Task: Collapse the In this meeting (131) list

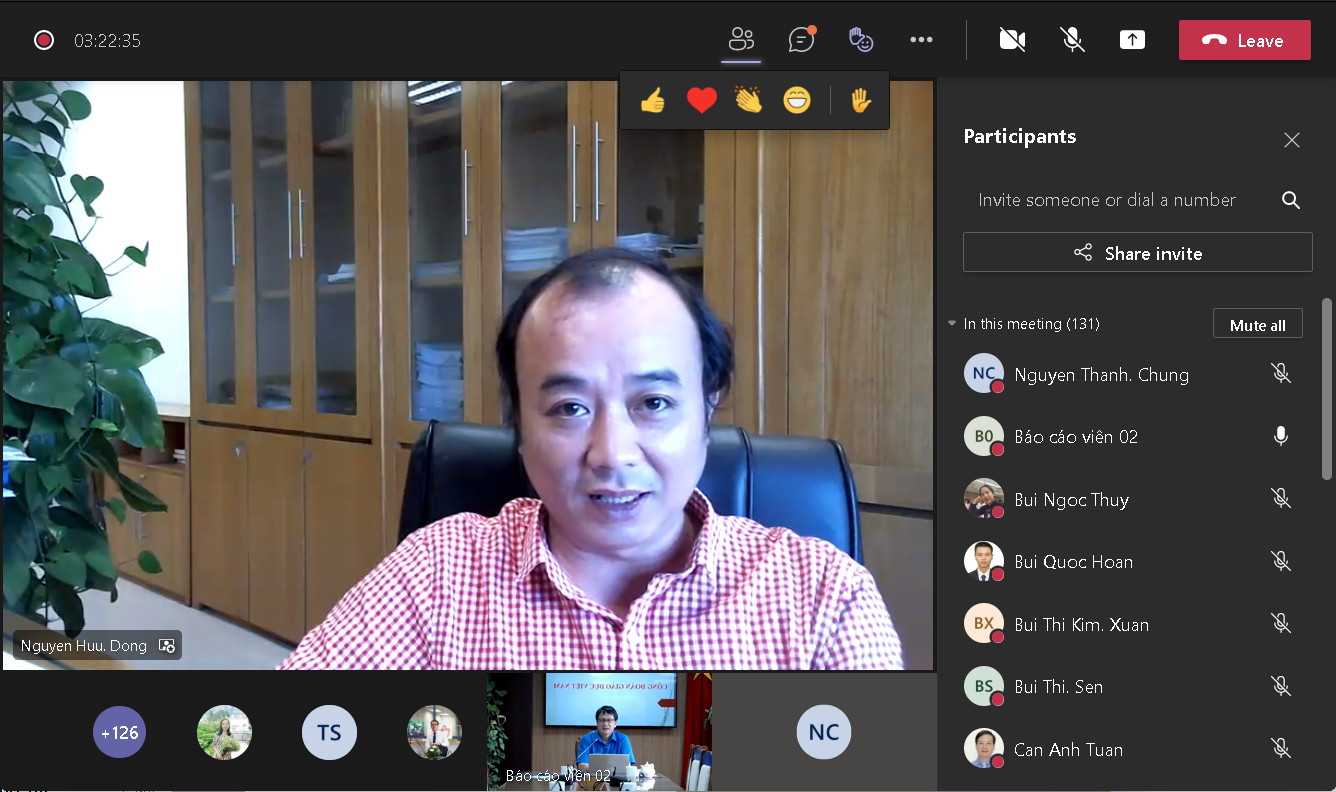Action: click(952, 324)
